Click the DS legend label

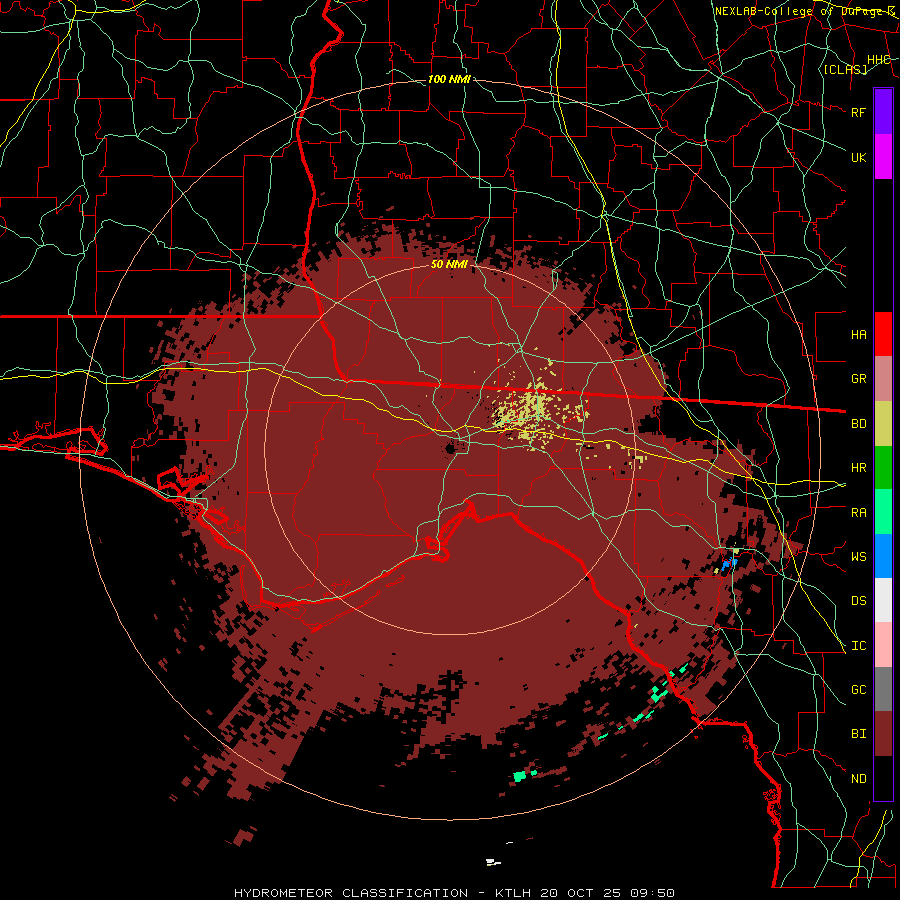(858, 600)
